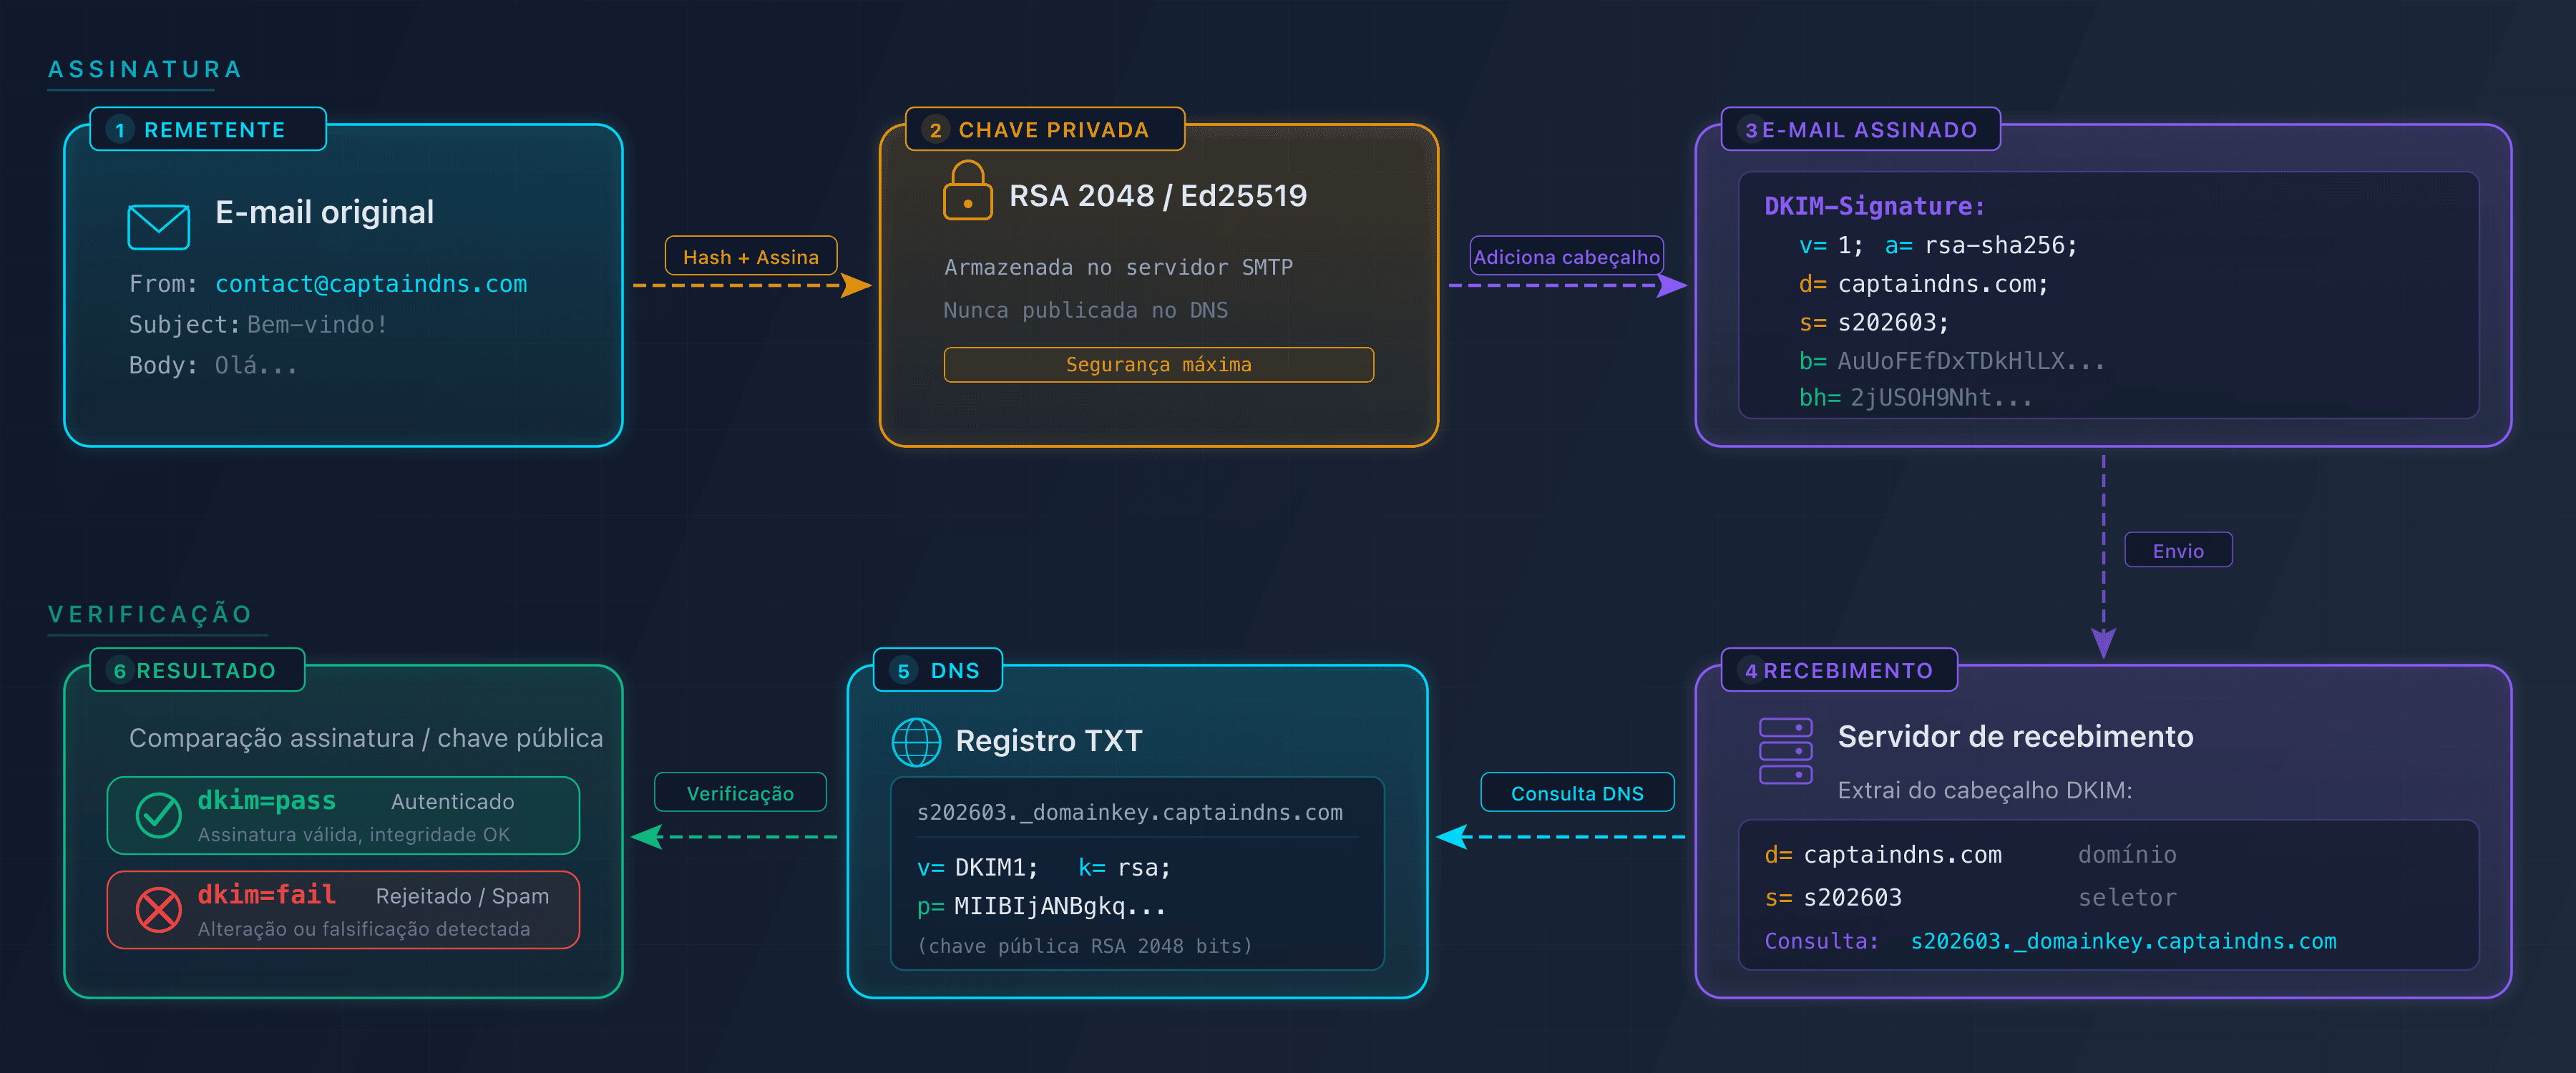Click Assinatura válida, integridade OK text
Image resolution: width=2576 pixels, height=1073 pixels.
353,835
